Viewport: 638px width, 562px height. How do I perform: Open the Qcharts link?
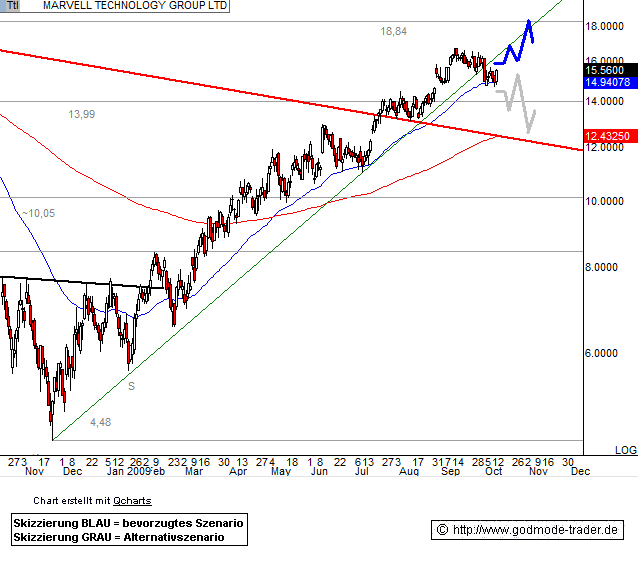tap(132, 501)
